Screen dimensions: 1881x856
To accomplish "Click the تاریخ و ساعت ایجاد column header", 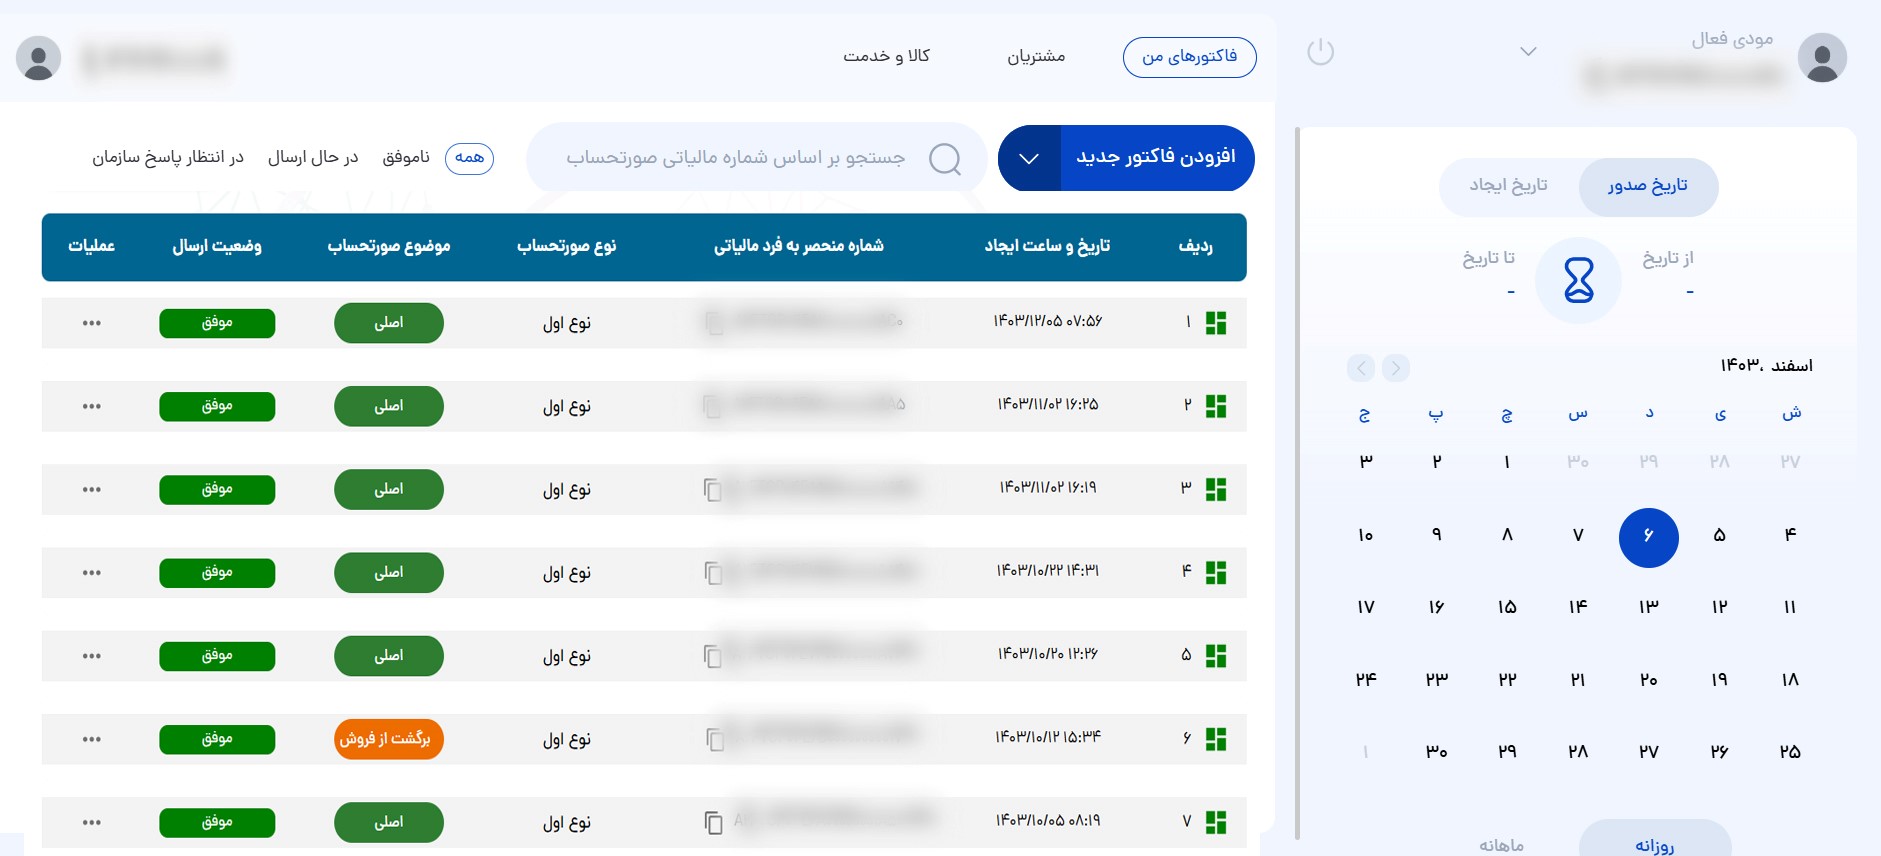I will coord(1047,246).
